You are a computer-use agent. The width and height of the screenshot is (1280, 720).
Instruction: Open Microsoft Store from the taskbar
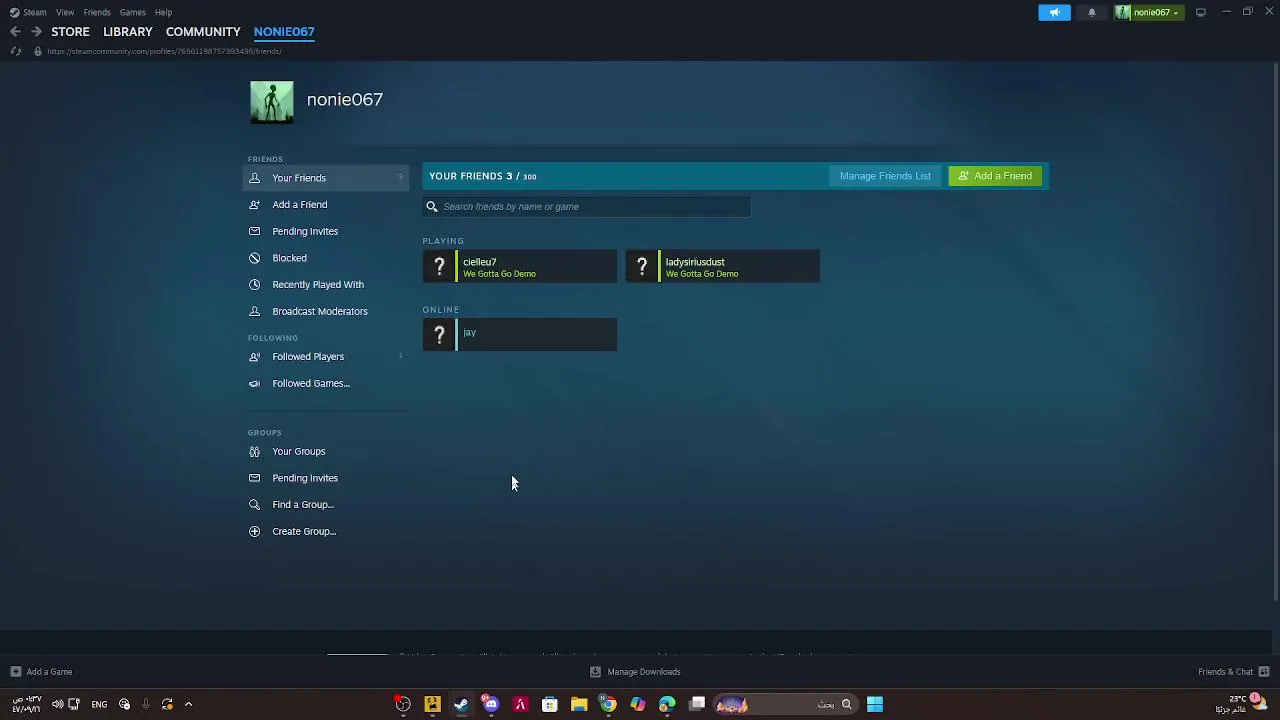549,705
